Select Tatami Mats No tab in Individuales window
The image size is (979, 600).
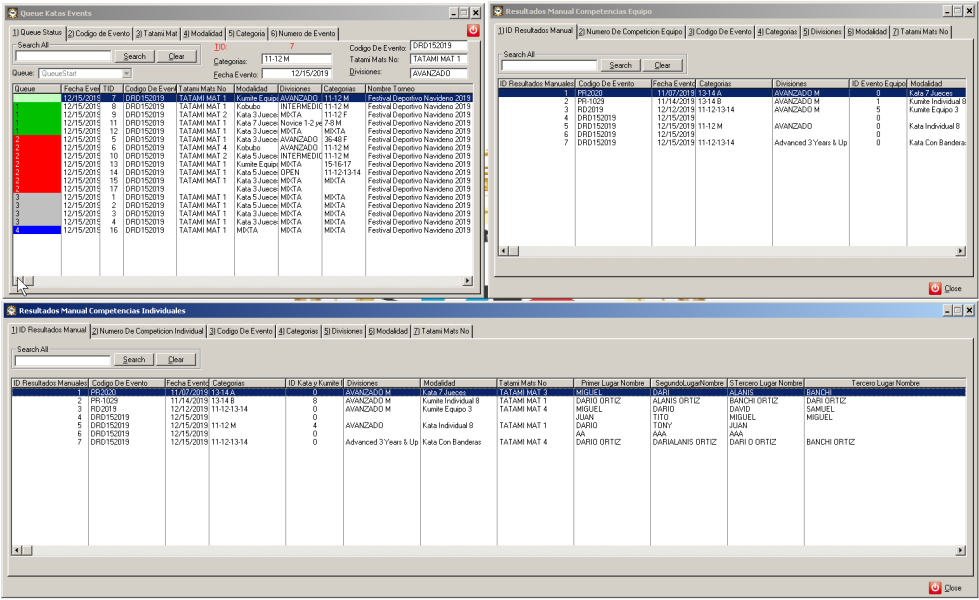[441, 332]
